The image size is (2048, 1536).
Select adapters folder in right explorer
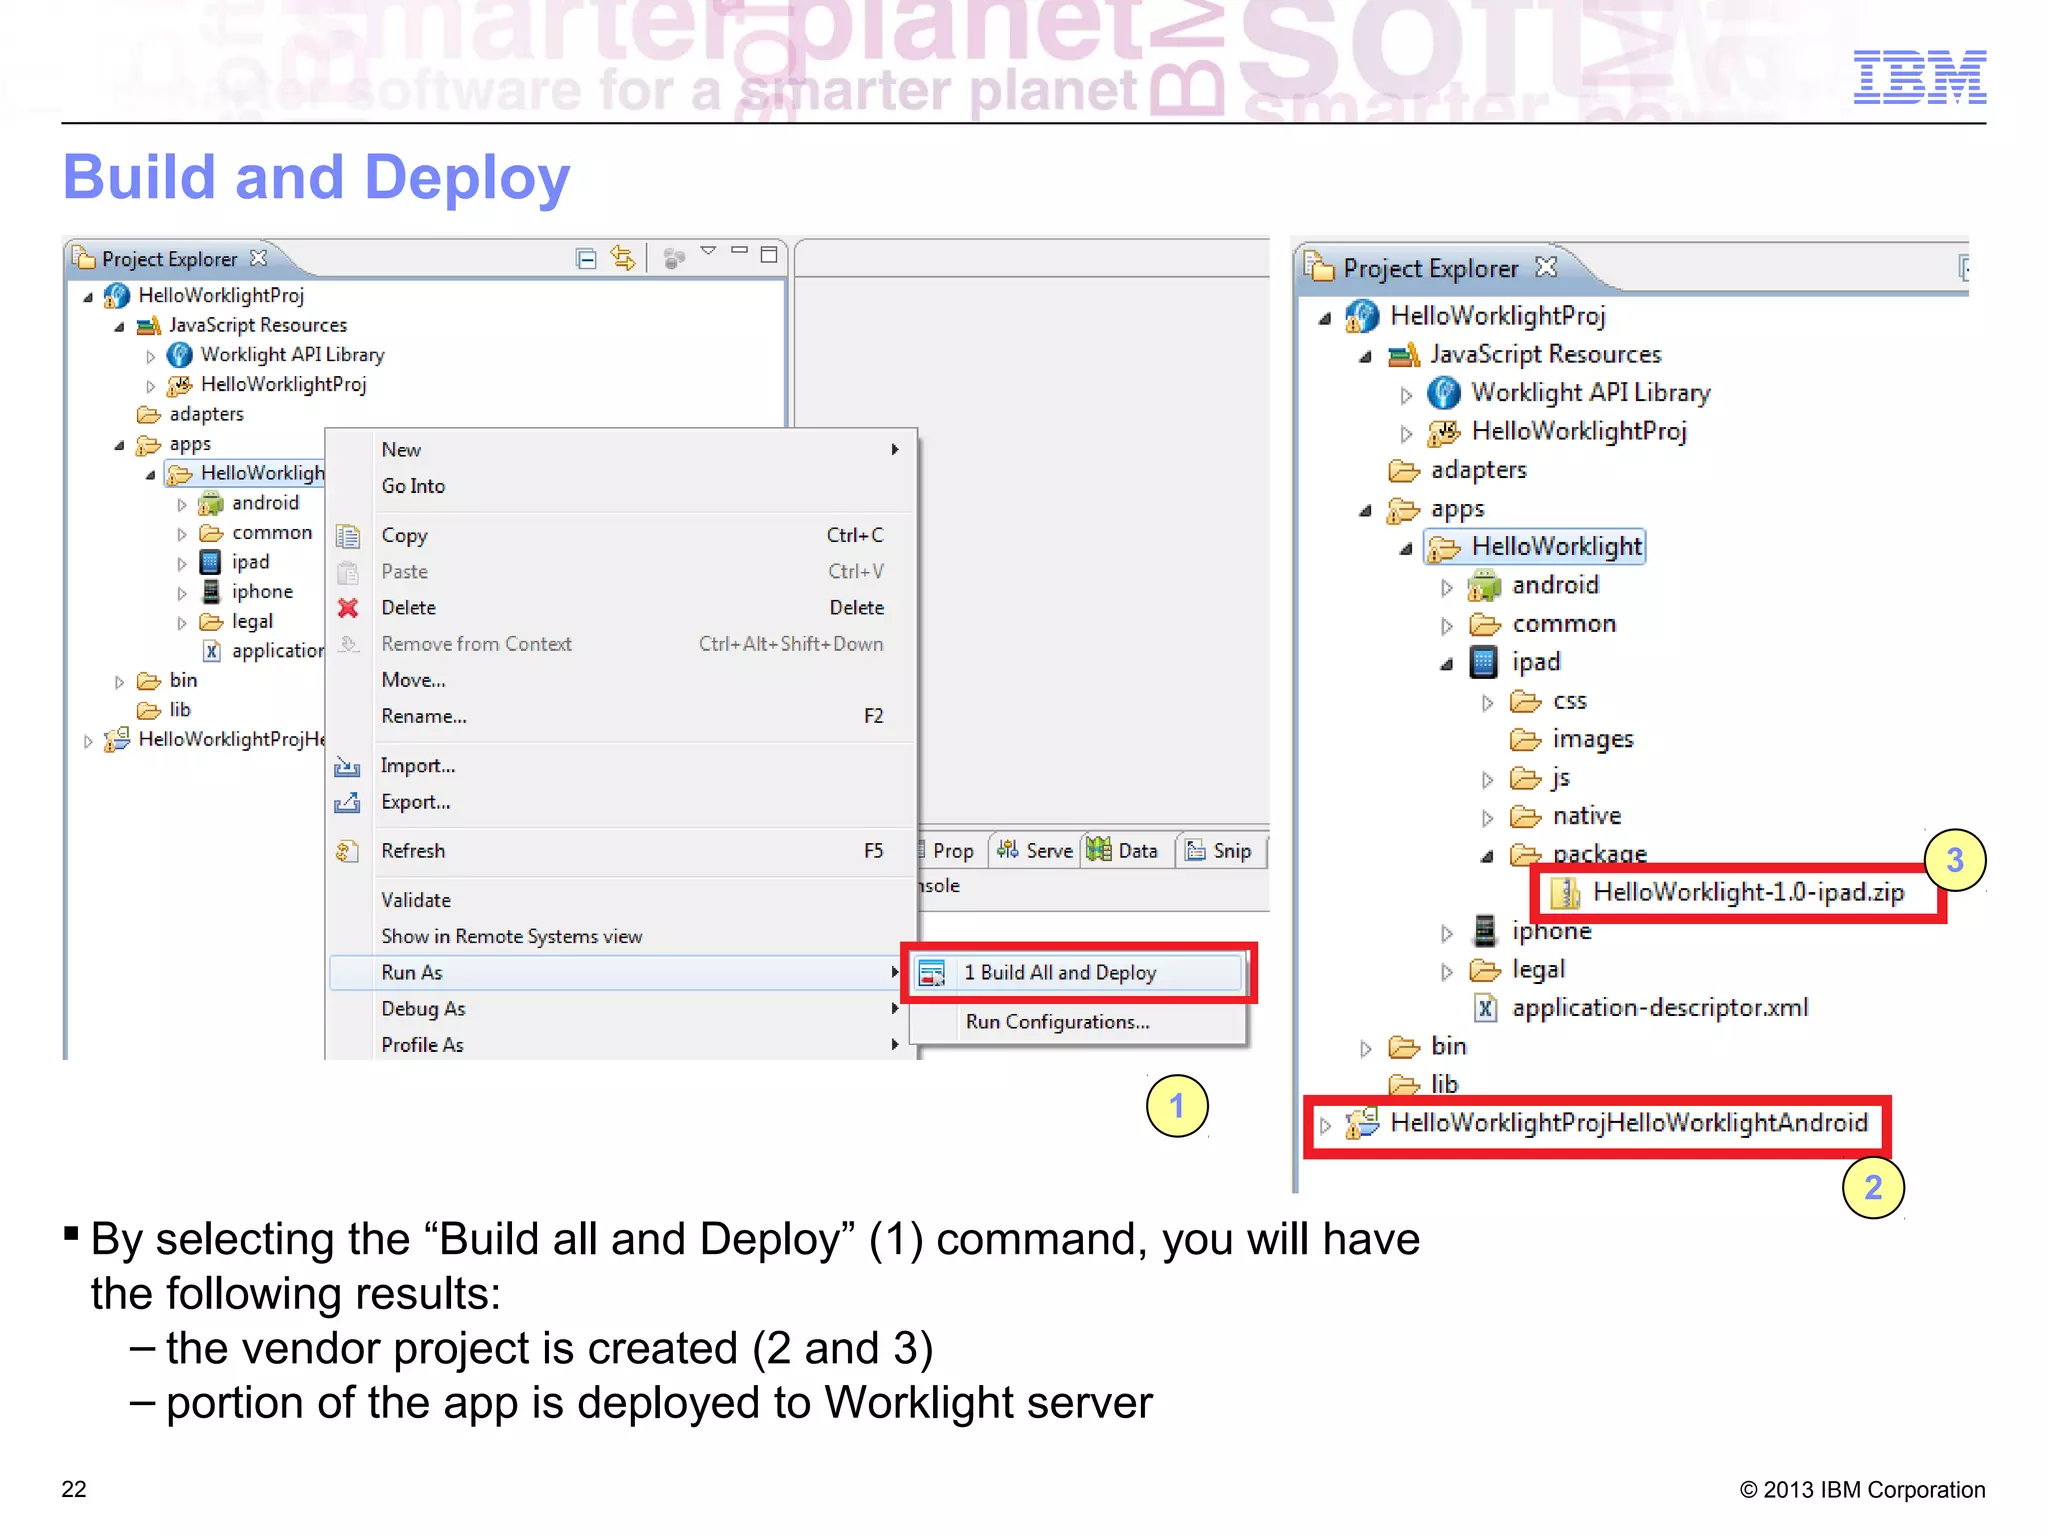tap(1478, 470)
